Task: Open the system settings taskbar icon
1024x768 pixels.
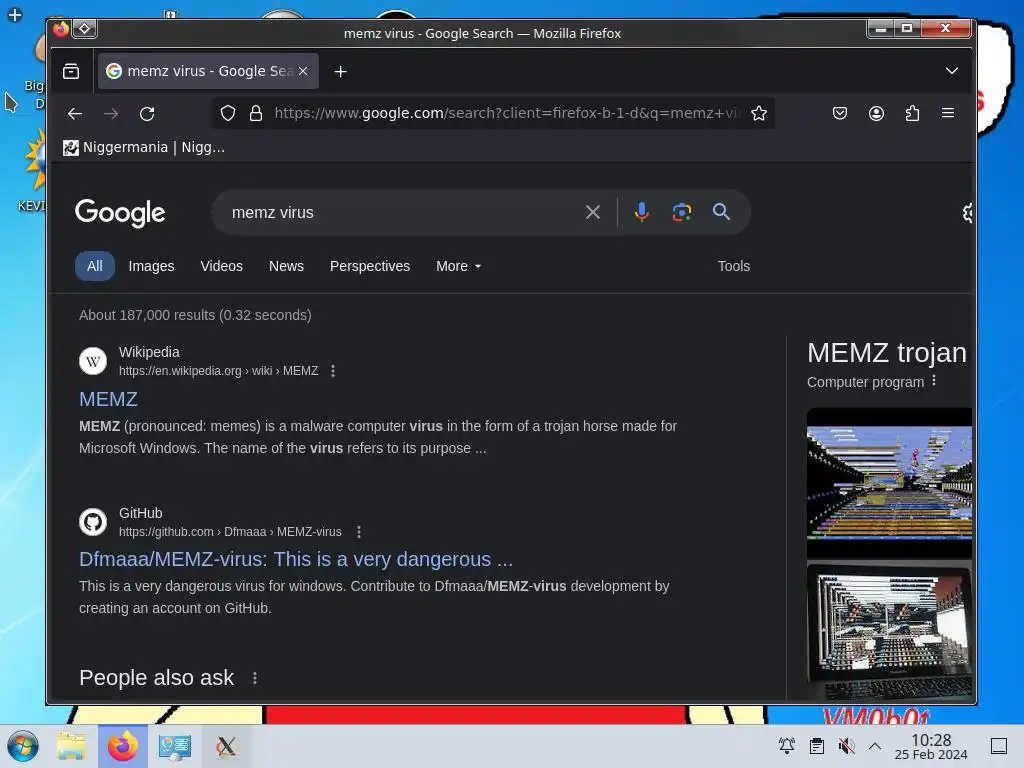Action: [x=174, y=746]
